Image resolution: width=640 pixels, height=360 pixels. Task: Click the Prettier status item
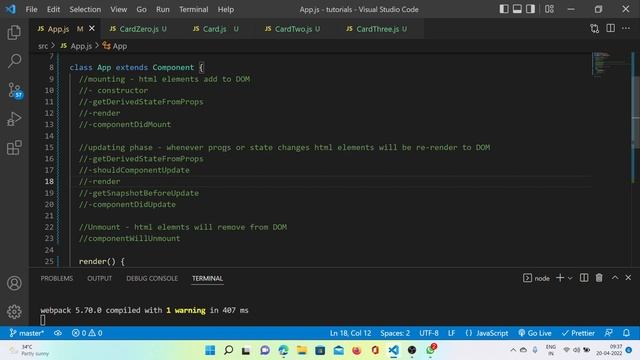coord(578,333)
